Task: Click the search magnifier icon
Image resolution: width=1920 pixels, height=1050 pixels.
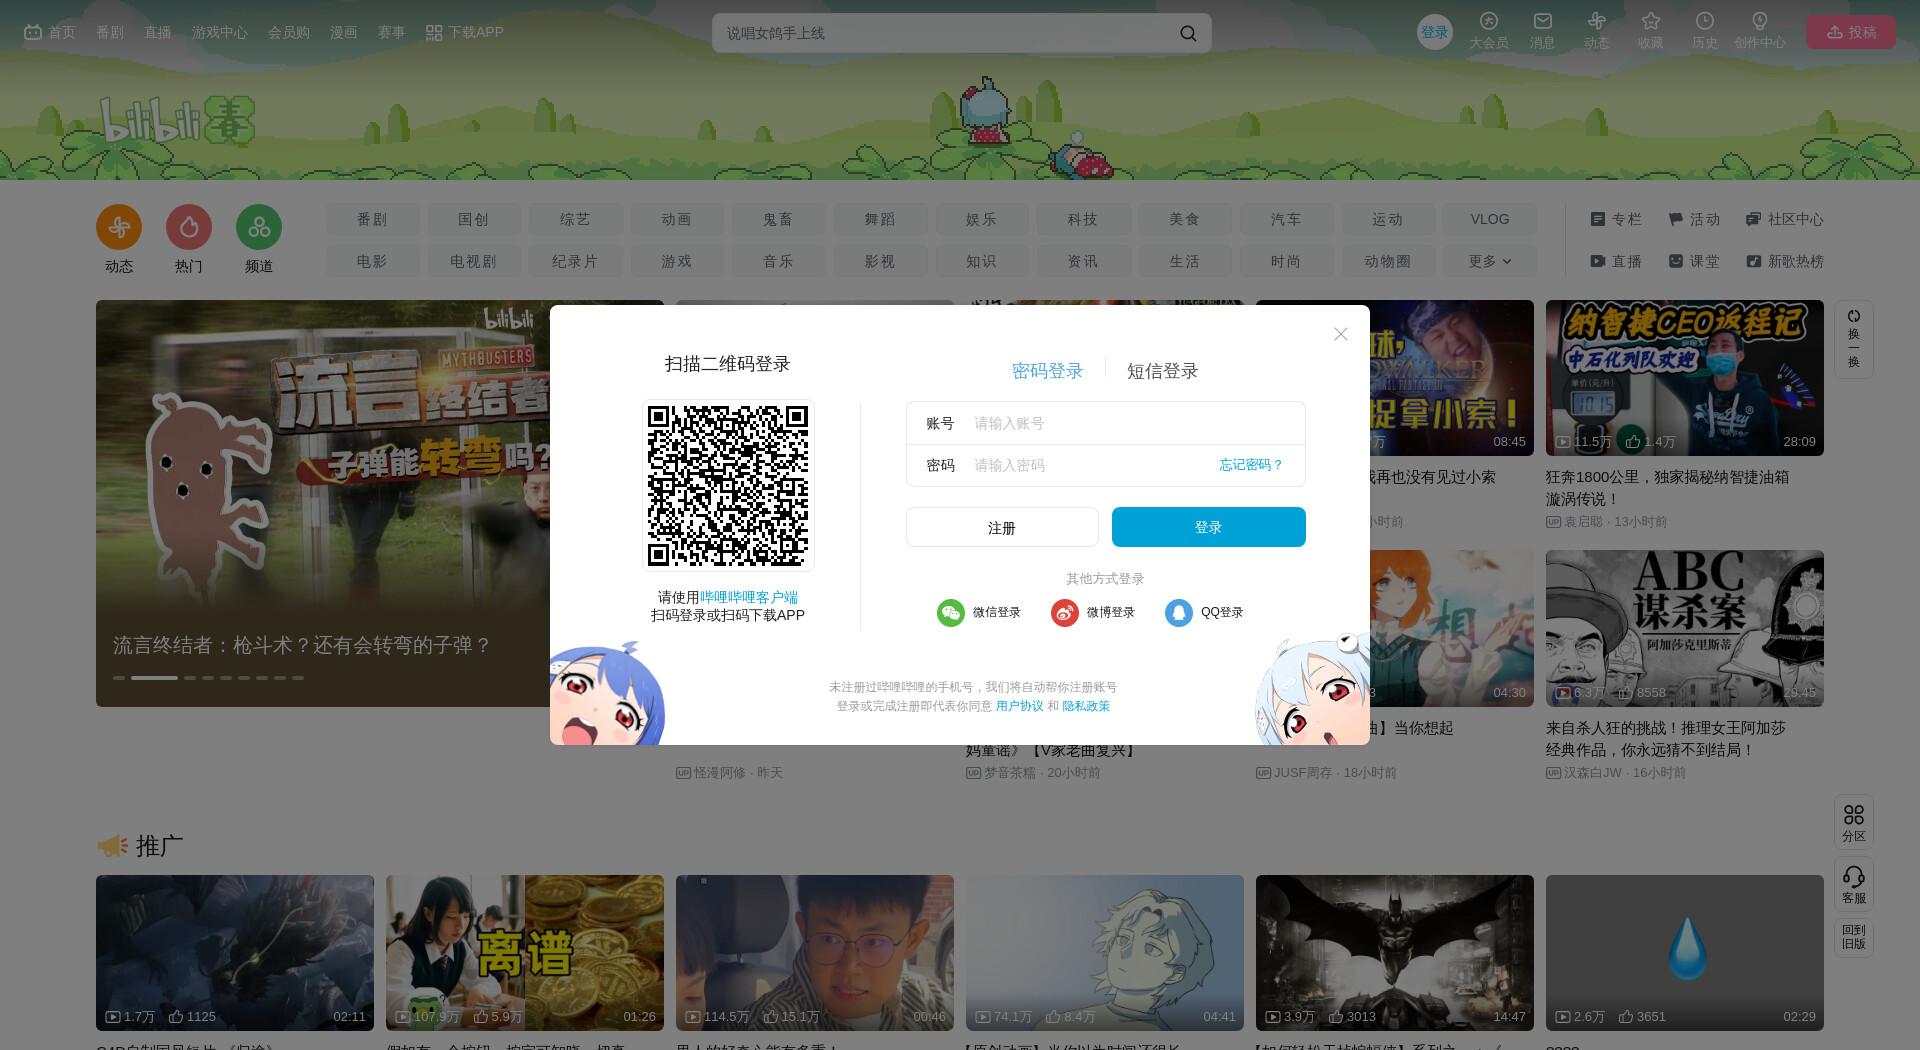Action: (1188, 33)
